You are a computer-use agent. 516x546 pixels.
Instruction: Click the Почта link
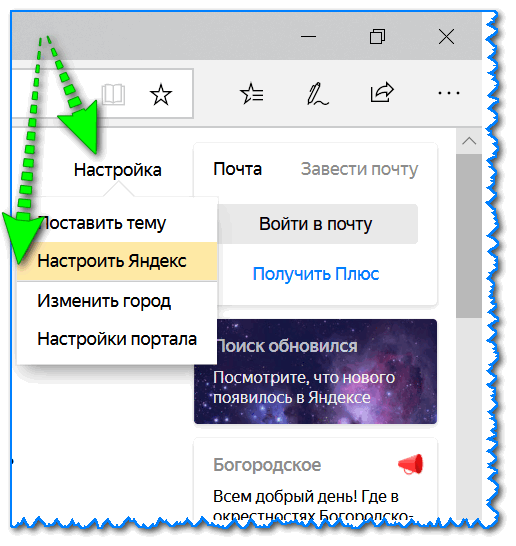[x=237, y=169]
